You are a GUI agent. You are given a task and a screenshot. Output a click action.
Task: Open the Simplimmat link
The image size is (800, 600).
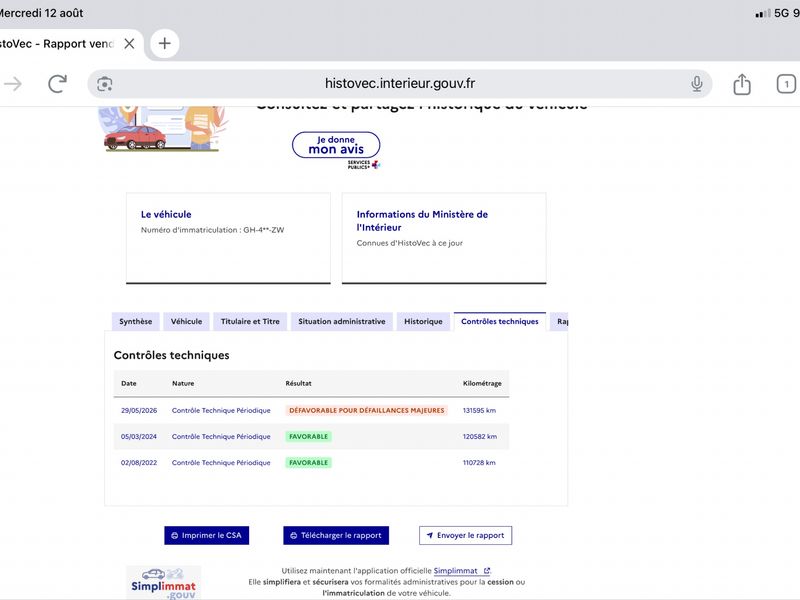point(461,570)
